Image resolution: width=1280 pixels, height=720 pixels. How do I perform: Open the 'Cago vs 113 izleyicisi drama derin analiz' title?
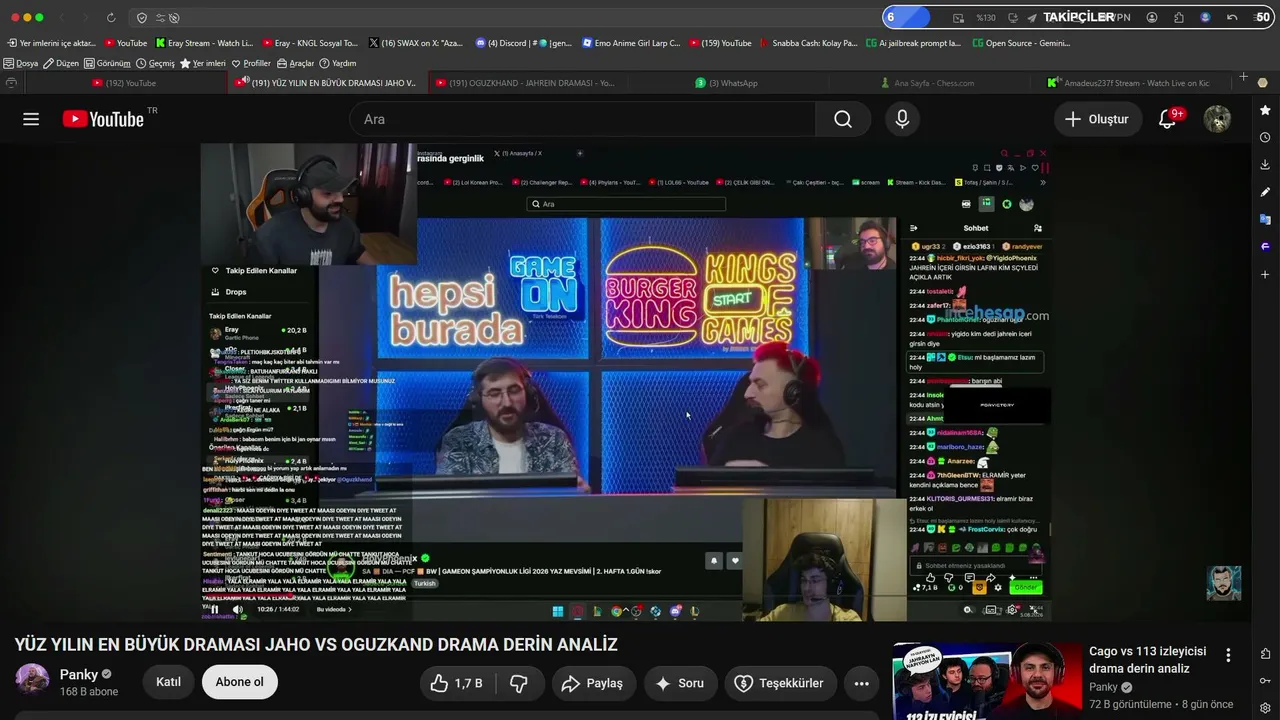tap(1147, 660)
